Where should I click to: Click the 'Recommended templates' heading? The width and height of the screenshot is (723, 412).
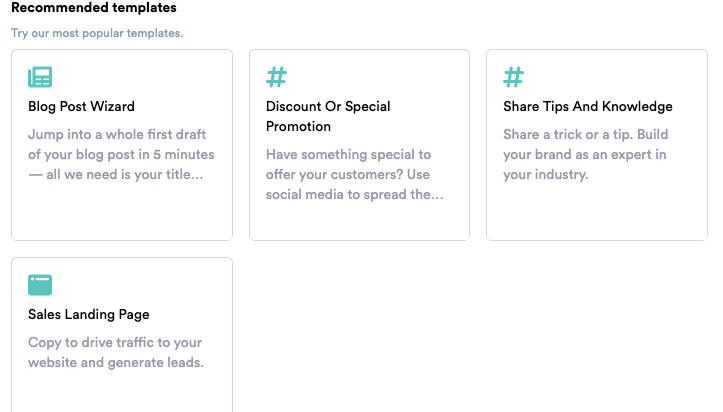tap(94, 8)
